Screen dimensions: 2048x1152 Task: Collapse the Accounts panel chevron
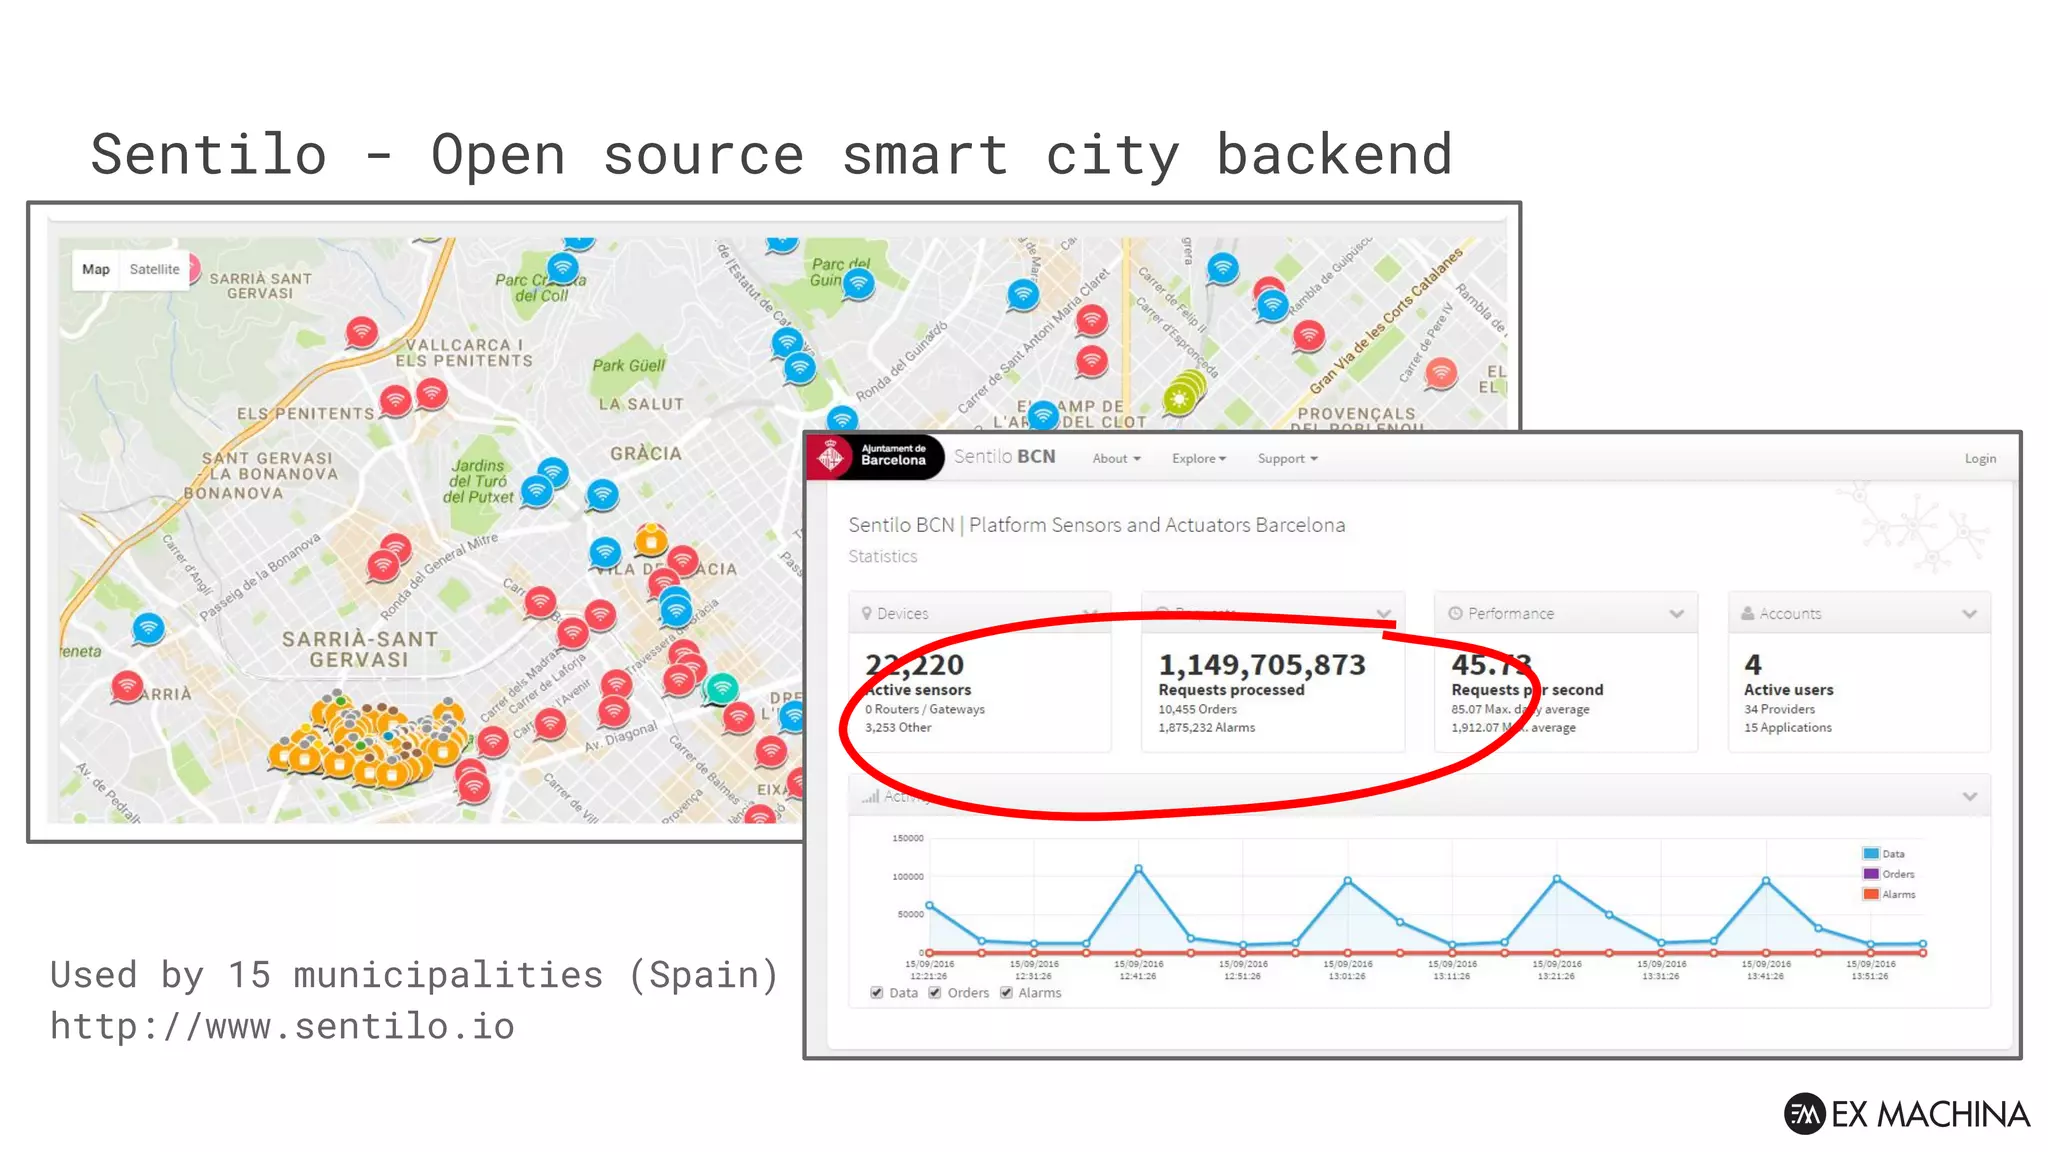click(x=1969, y=614)
